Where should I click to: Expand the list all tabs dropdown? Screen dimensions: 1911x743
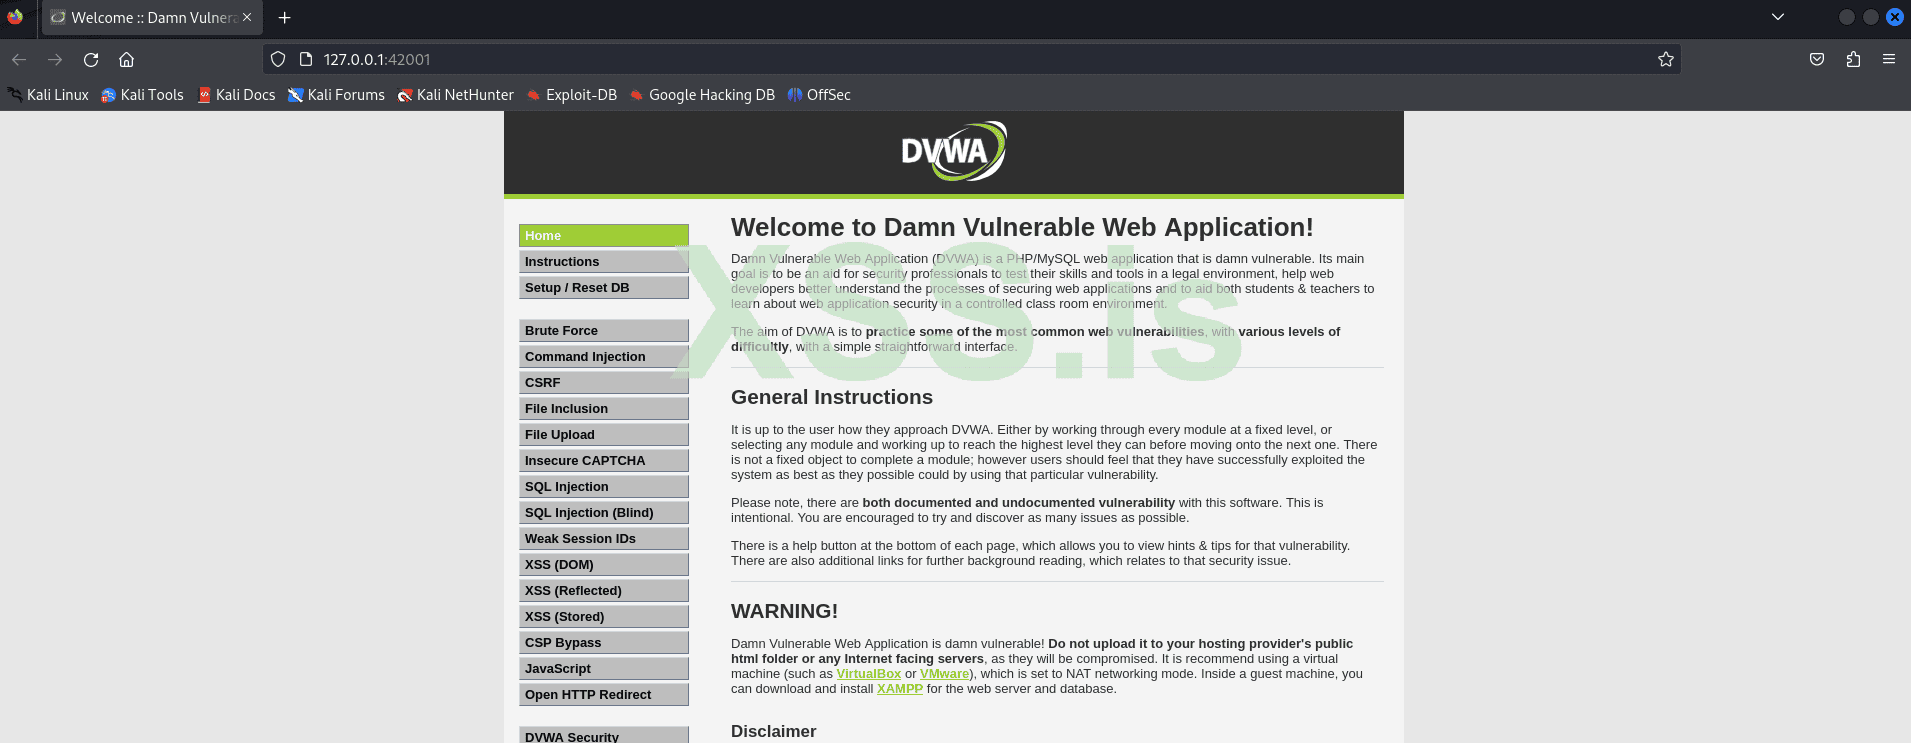1778,17
